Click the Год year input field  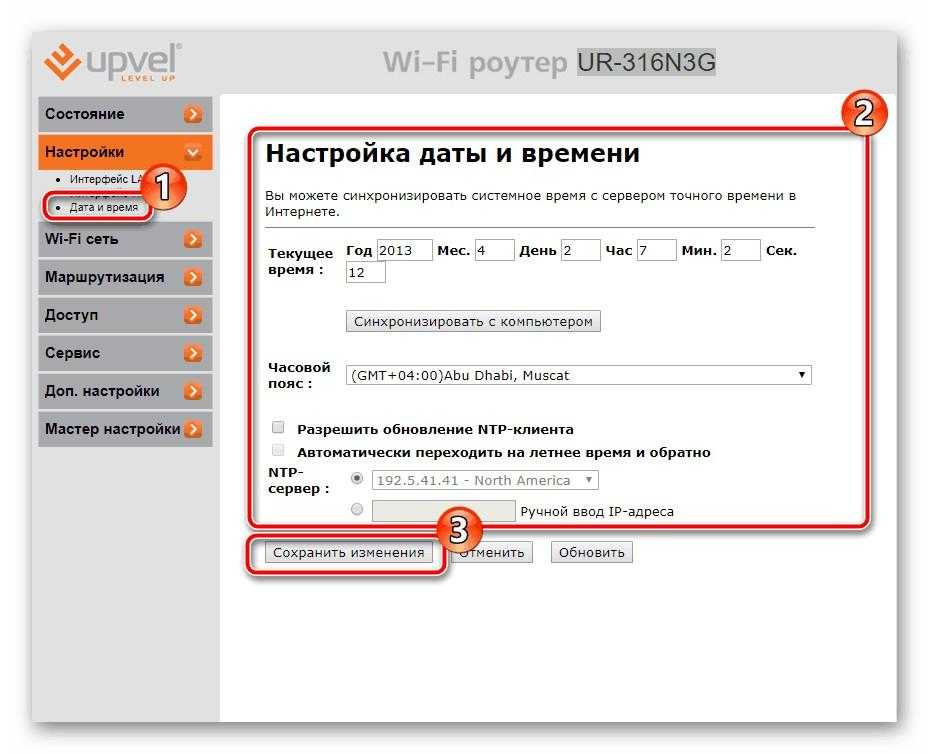(x=404, y=251)
